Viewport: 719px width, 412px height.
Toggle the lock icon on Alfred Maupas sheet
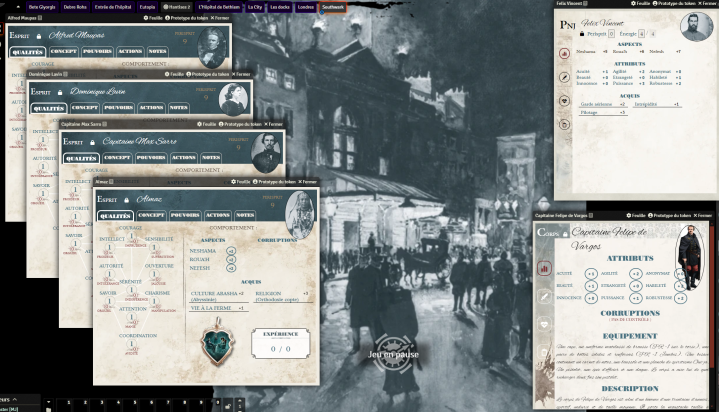tap(38, 35)
